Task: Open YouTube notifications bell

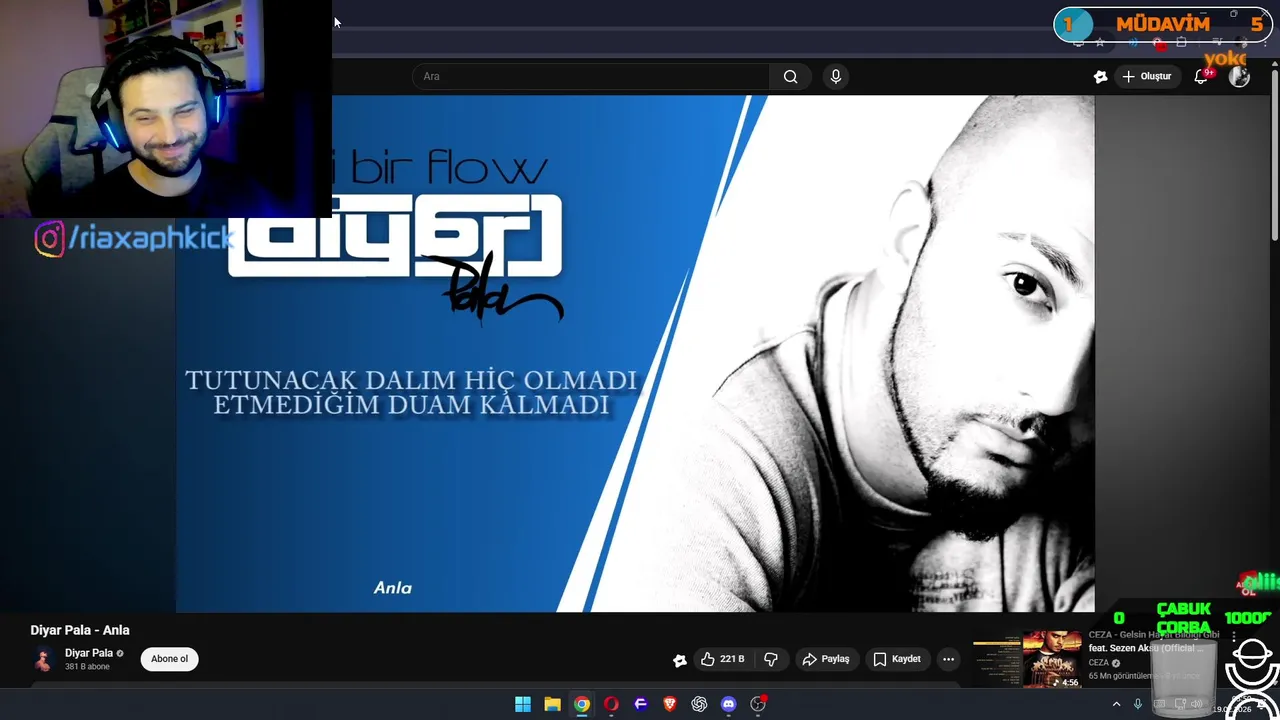Action: click(x=1201, y=77)
